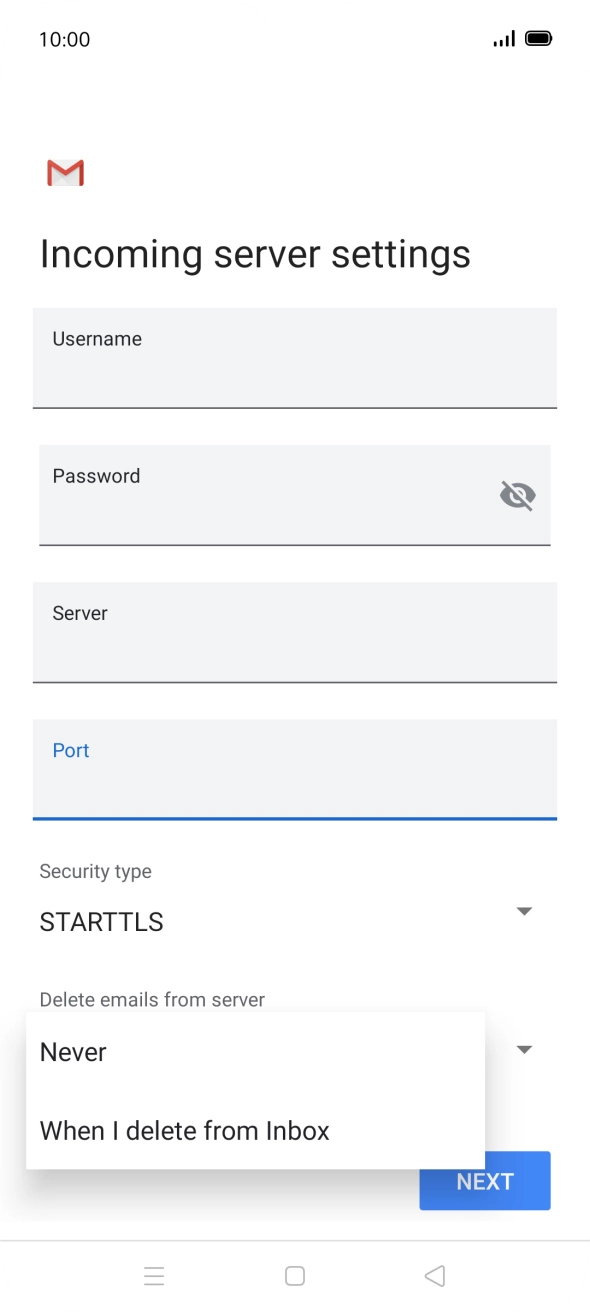
Task: Tap the Back button in navigation bar
Action: point(435,1275)
